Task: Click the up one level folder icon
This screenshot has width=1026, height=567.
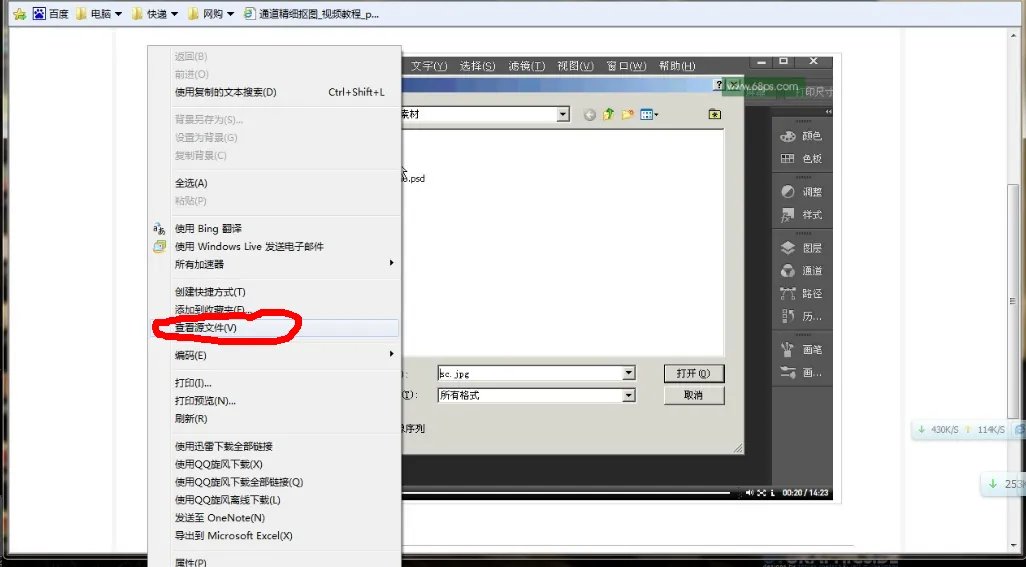Action: (x=609, y=114)
